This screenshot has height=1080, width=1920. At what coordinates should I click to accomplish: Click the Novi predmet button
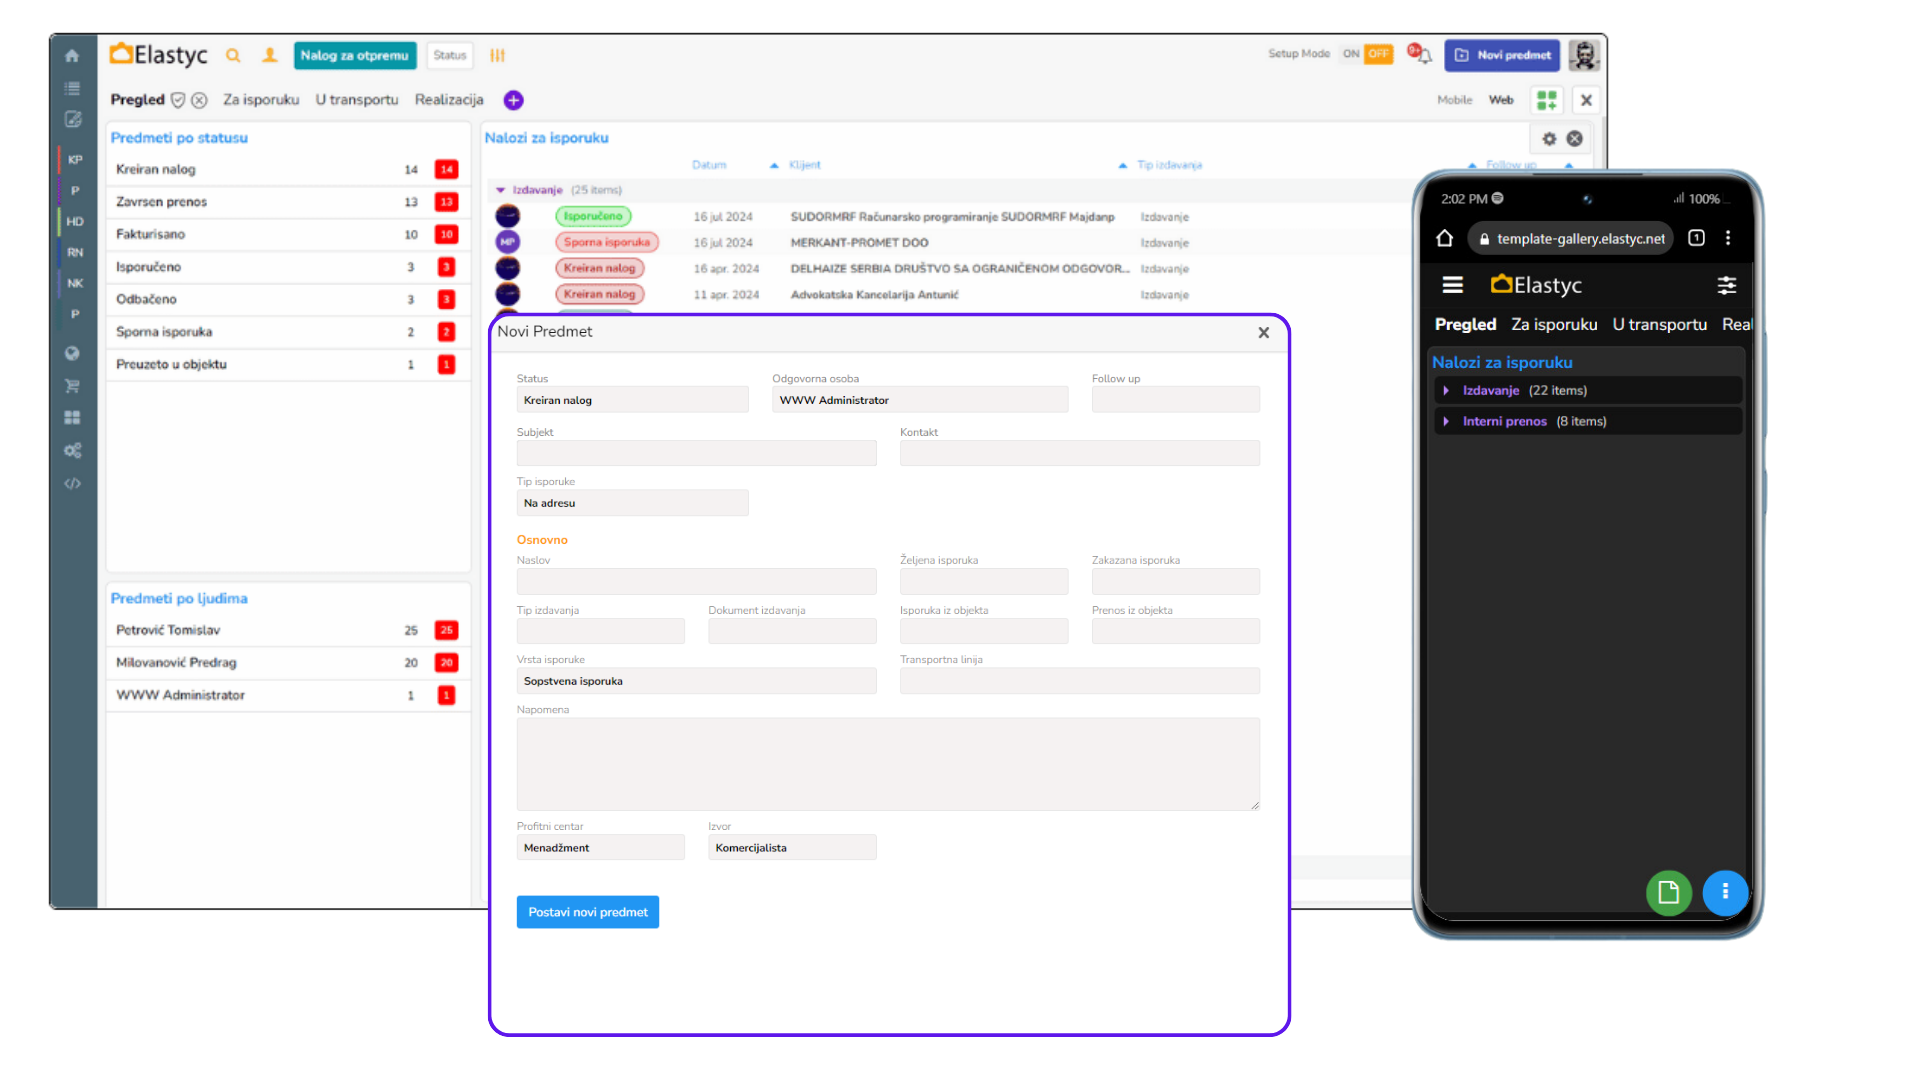tap(1502, 55)
